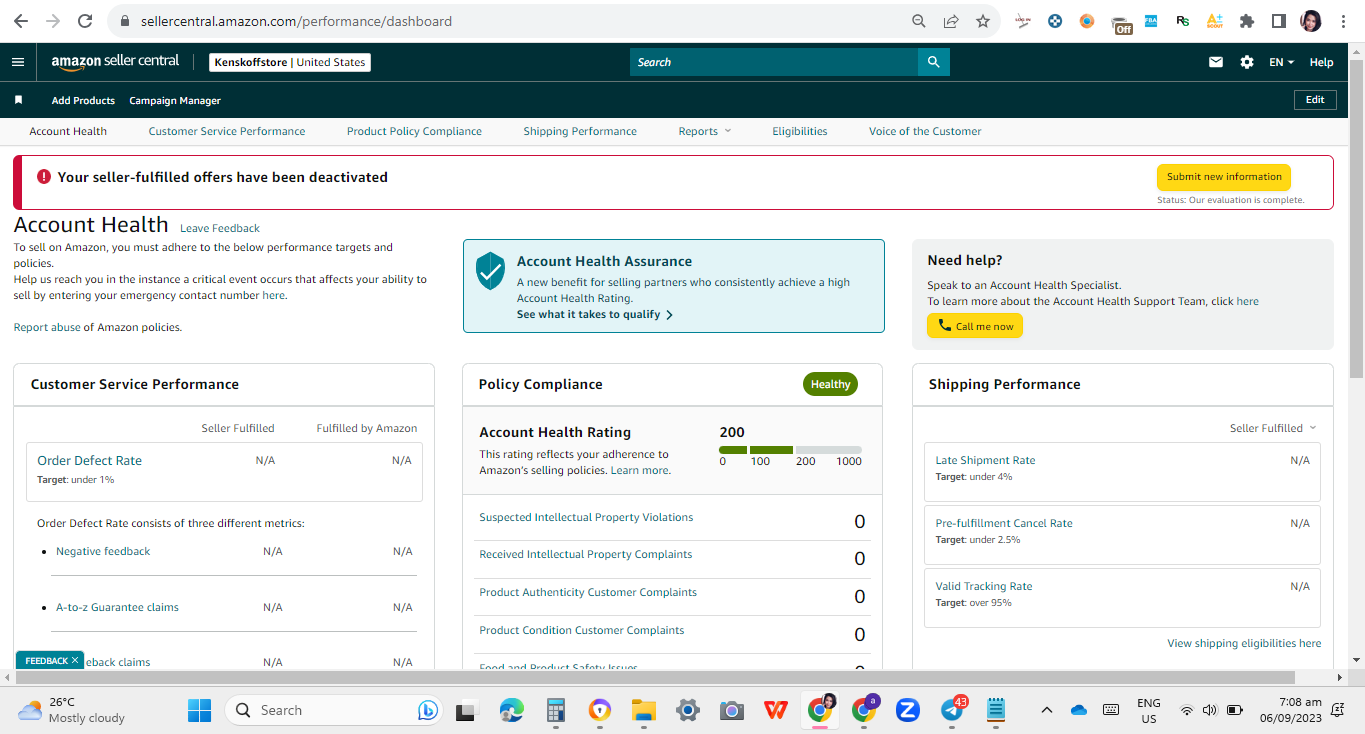The width and height of the screenshot is (1365, 734).
Task: Expand See what it takes to qualify
Action: 594,314
